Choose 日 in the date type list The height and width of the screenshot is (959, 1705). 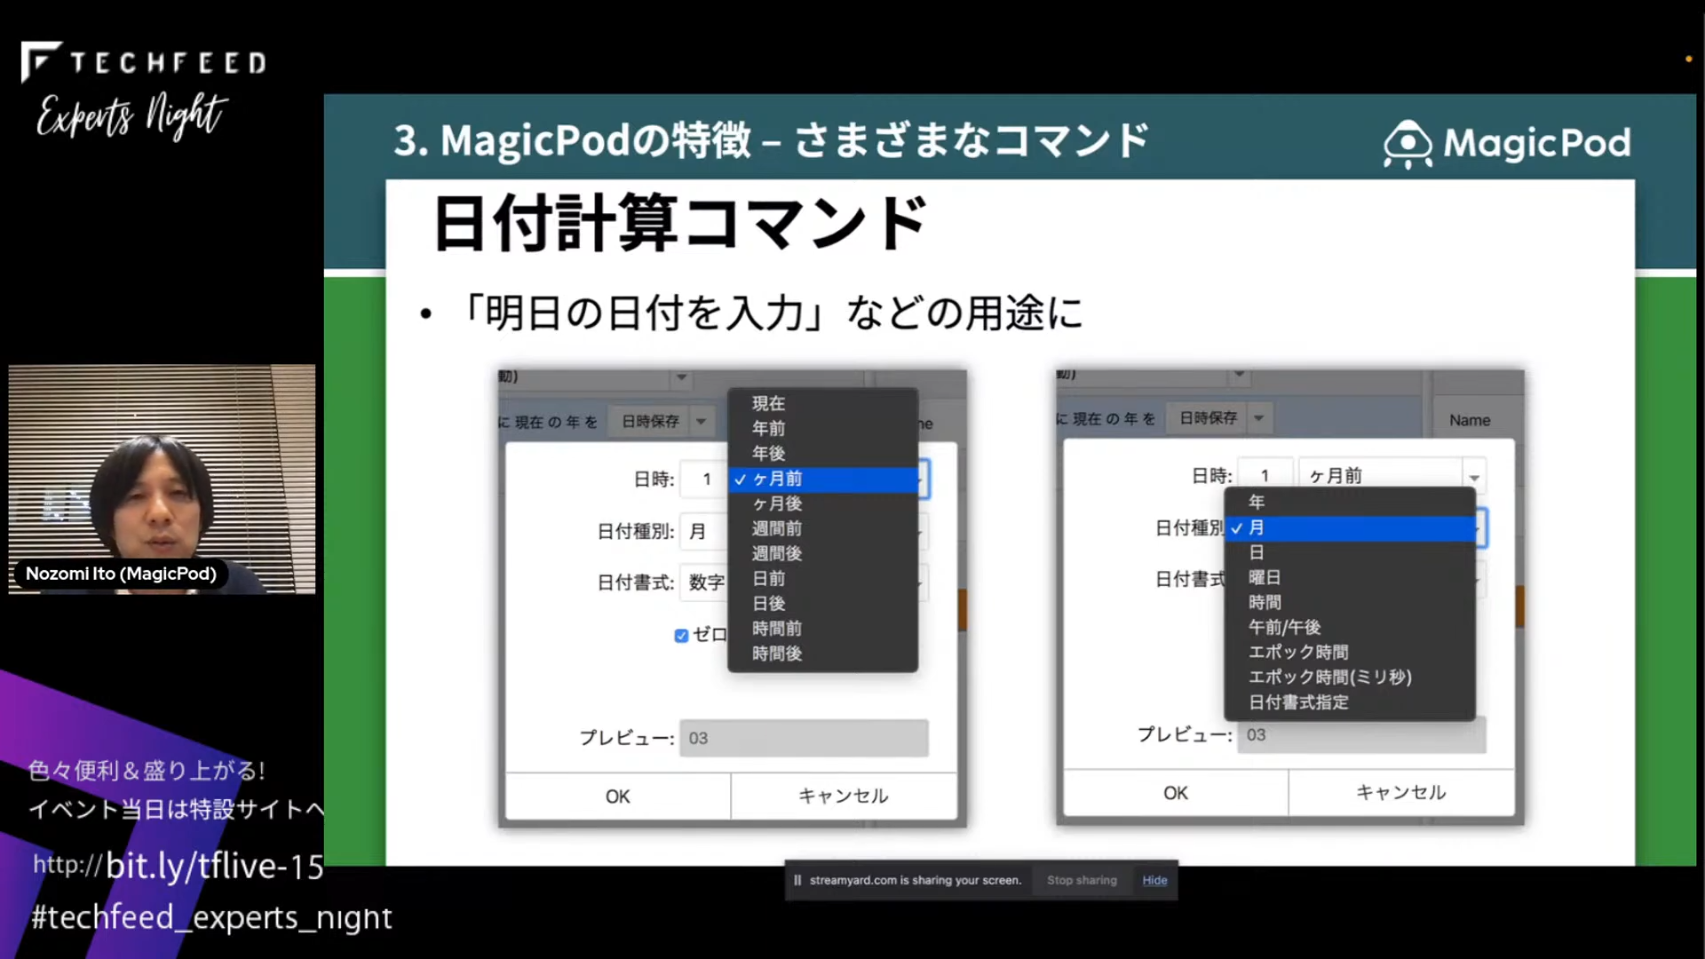click(1349, 552)
